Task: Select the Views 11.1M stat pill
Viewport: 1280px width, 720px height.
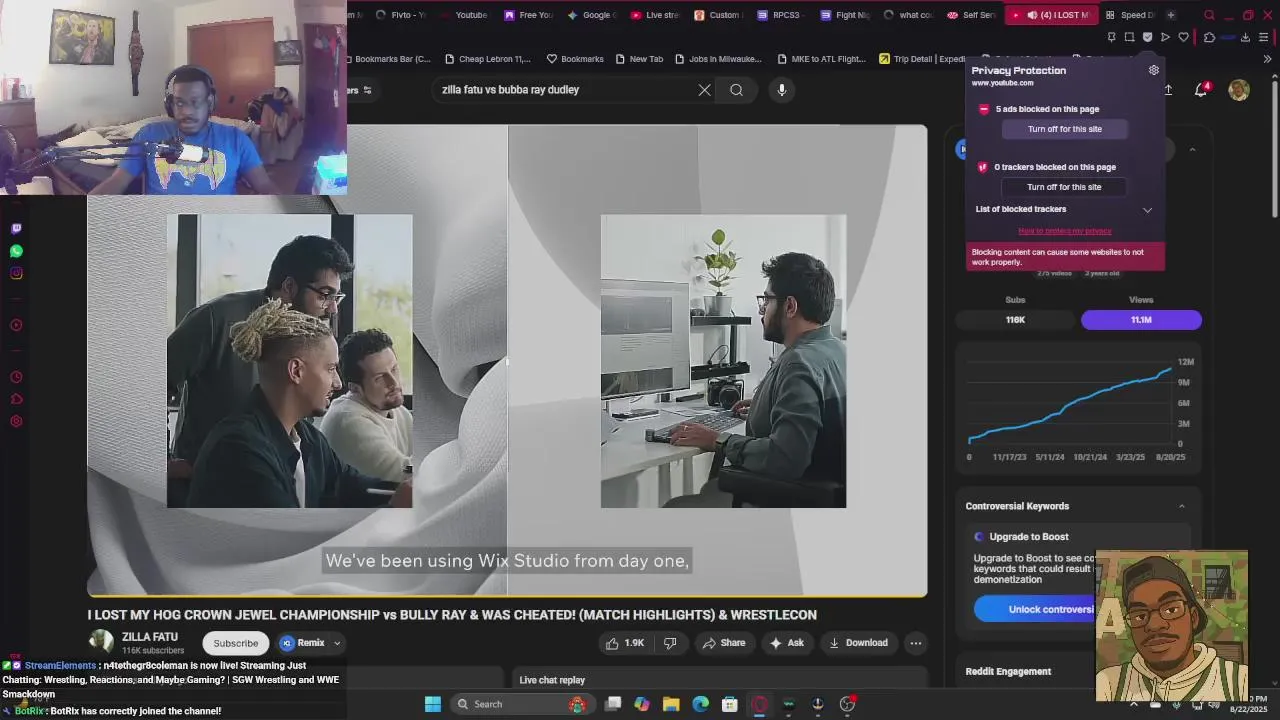Action: tap(1141, 320)
